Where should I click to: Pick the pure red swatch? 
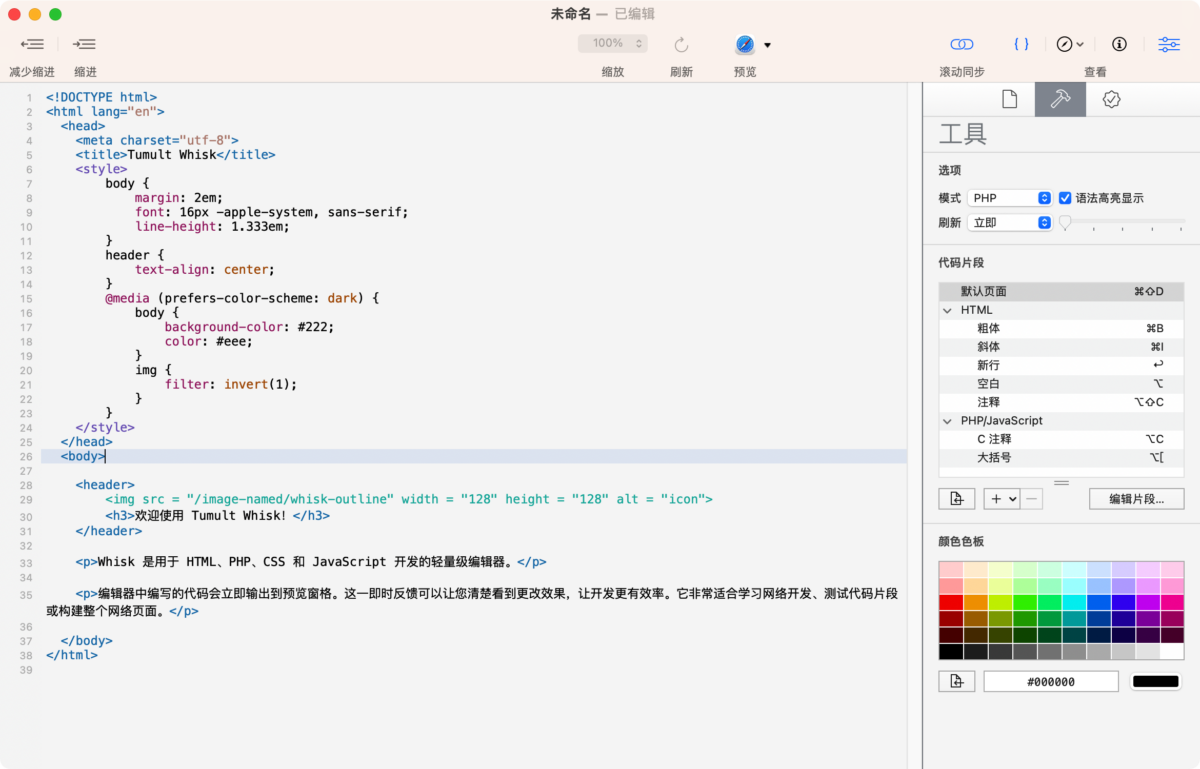point(951,602)
